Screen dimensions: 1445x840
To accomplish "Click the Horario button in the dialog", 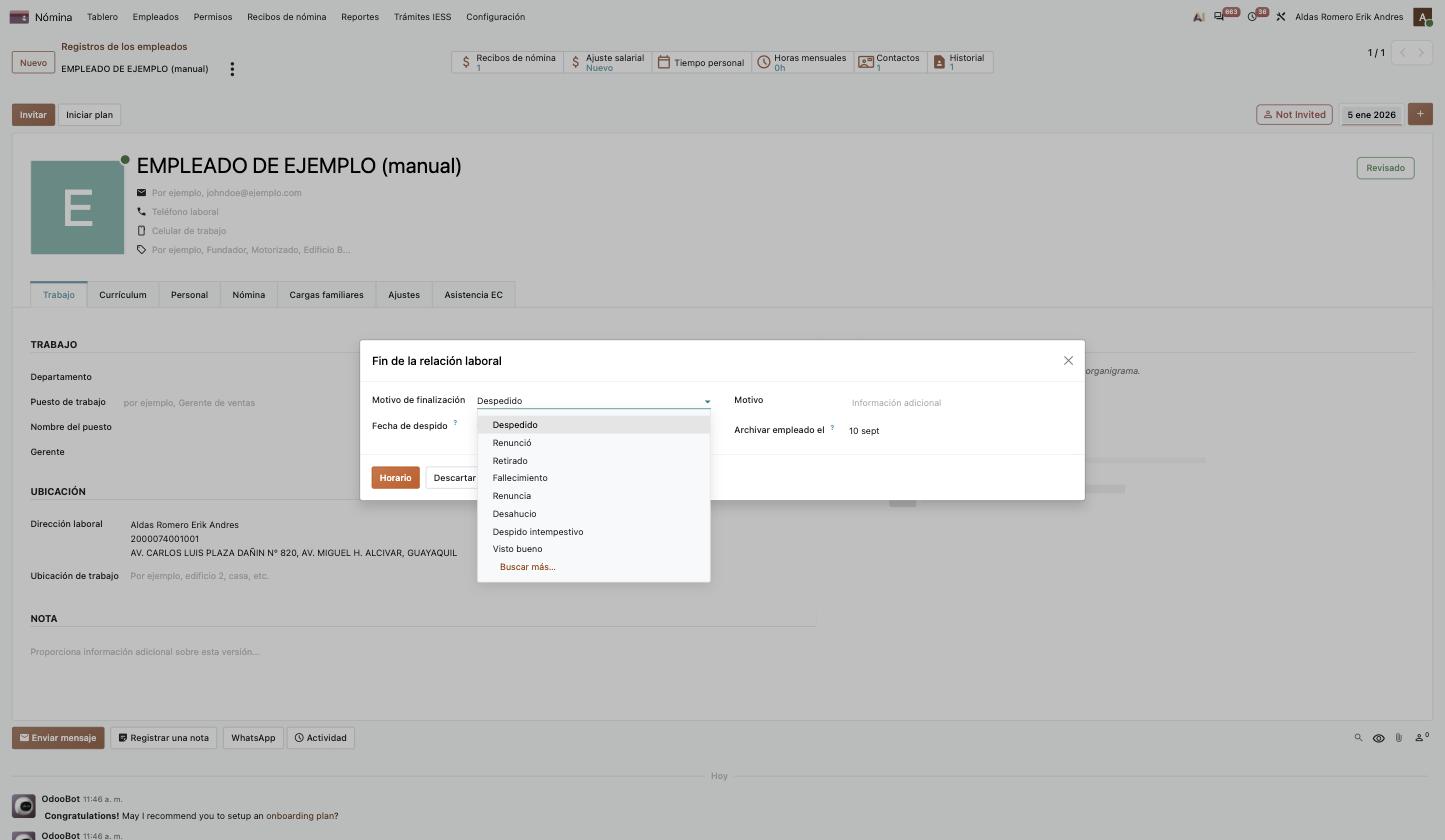I will (x=395, y=478).
